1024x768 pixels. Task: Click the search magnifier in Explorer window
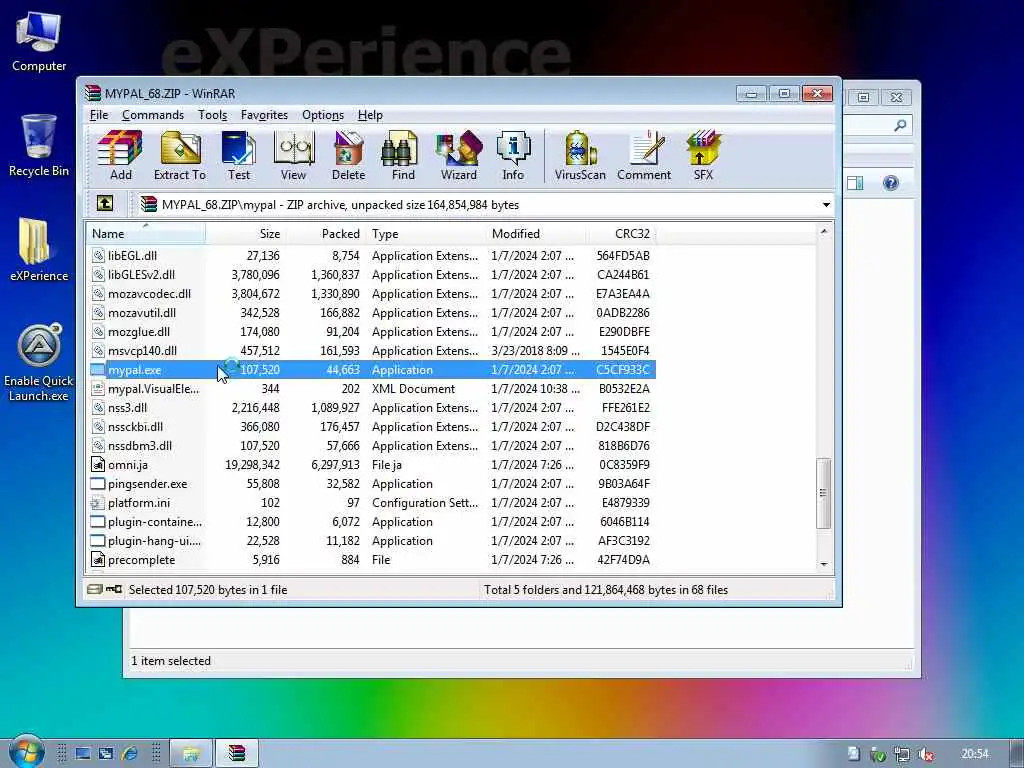(900, 125)
